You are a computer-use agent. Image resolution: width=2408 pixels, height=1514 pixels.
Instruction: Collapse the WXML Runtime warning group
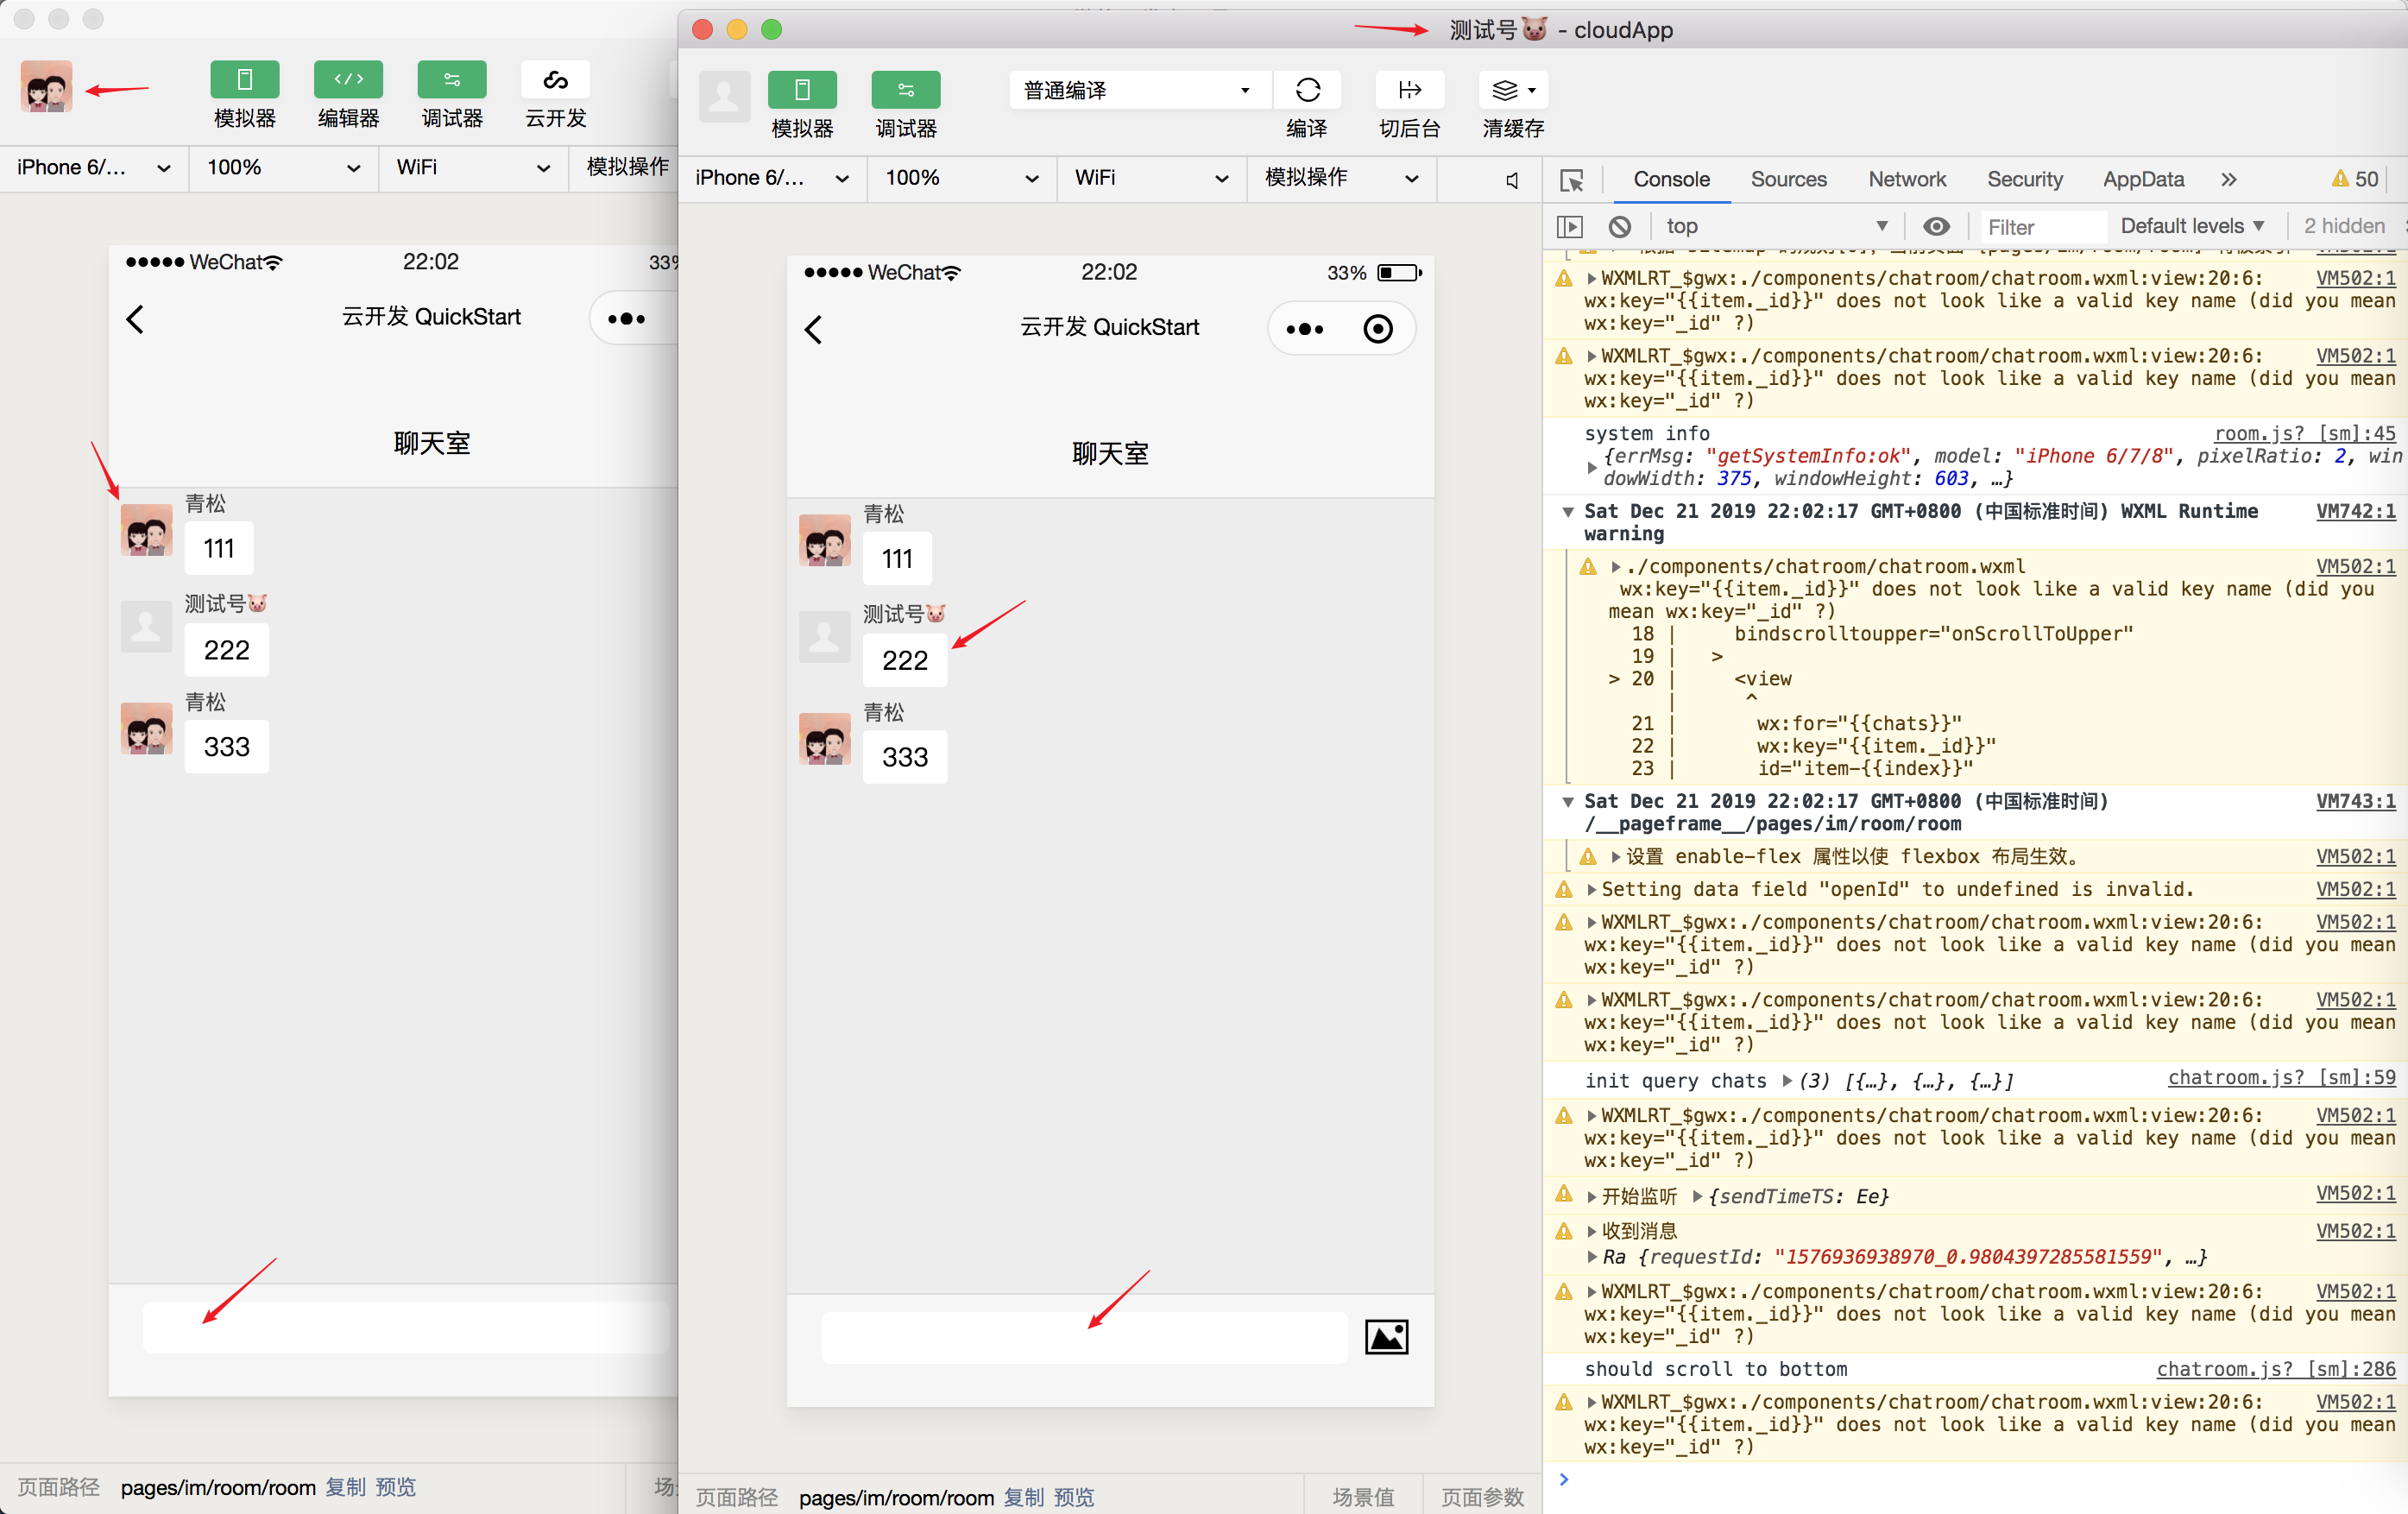coord(1568,512)
